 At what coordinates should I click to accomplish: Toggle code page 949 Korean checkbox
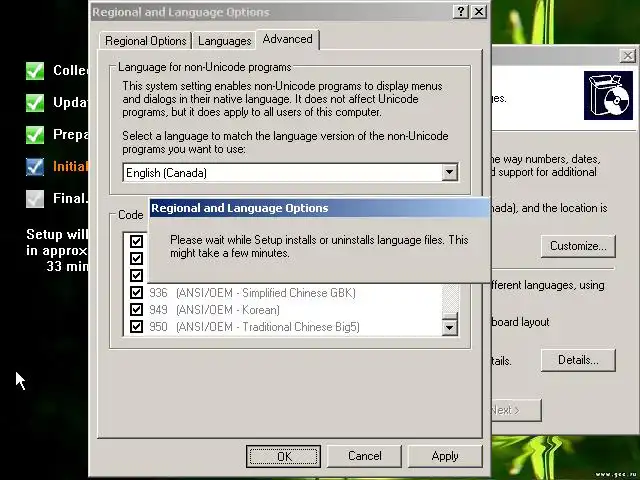point(136,309)
